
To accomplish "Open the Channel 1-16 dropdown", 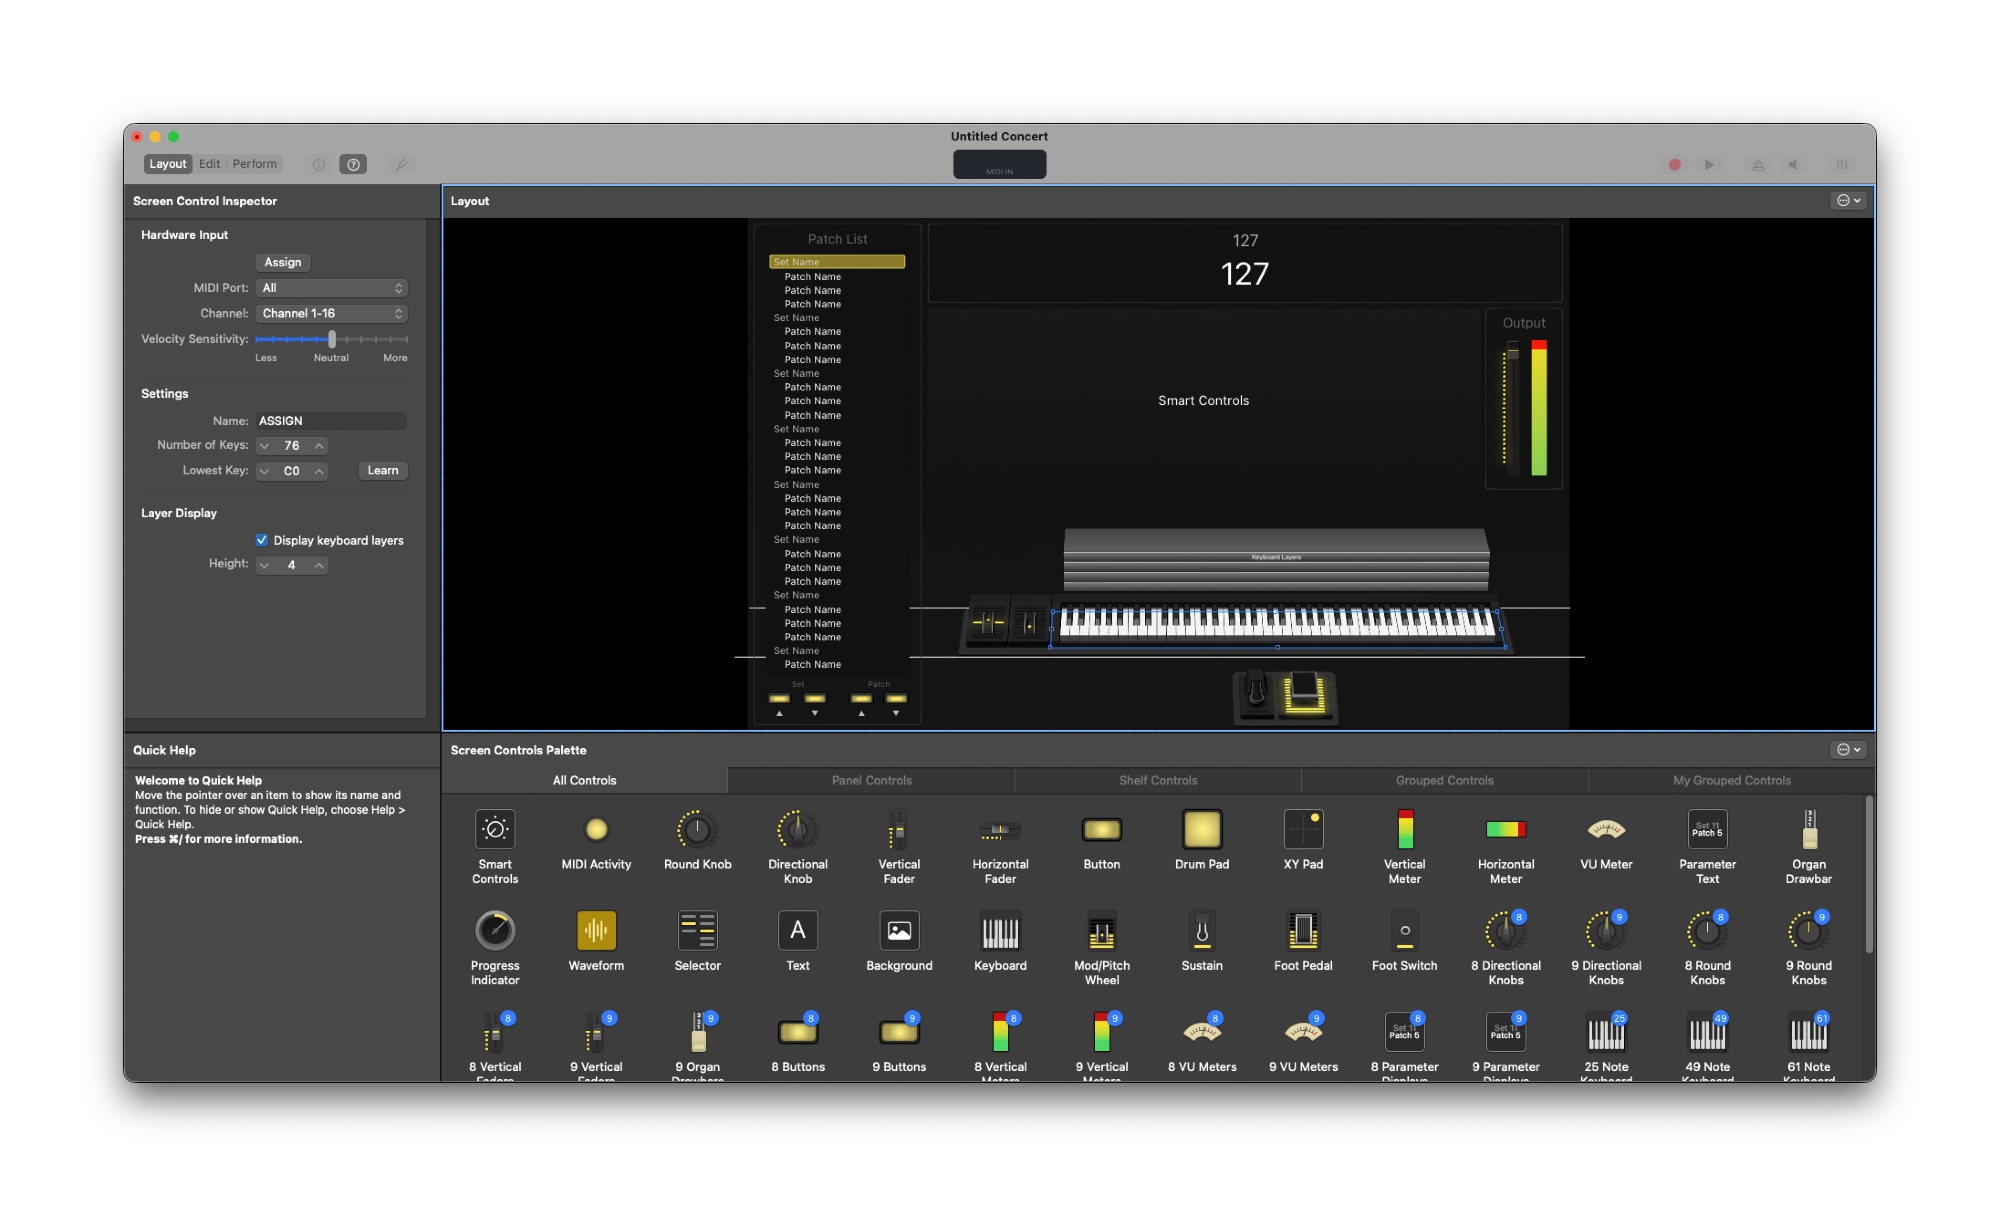I will pyautogui.click(x=332, y=314).
